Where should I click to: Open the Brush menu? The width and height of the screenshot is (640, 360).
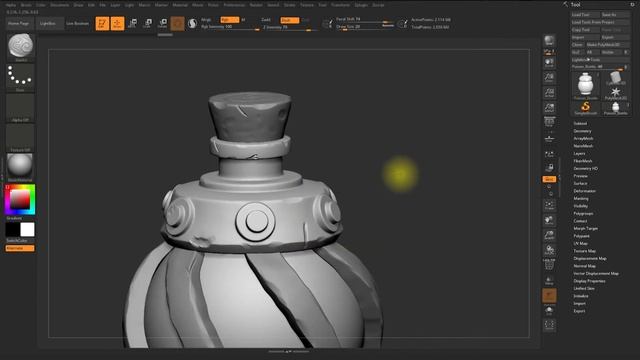[26, 5]
